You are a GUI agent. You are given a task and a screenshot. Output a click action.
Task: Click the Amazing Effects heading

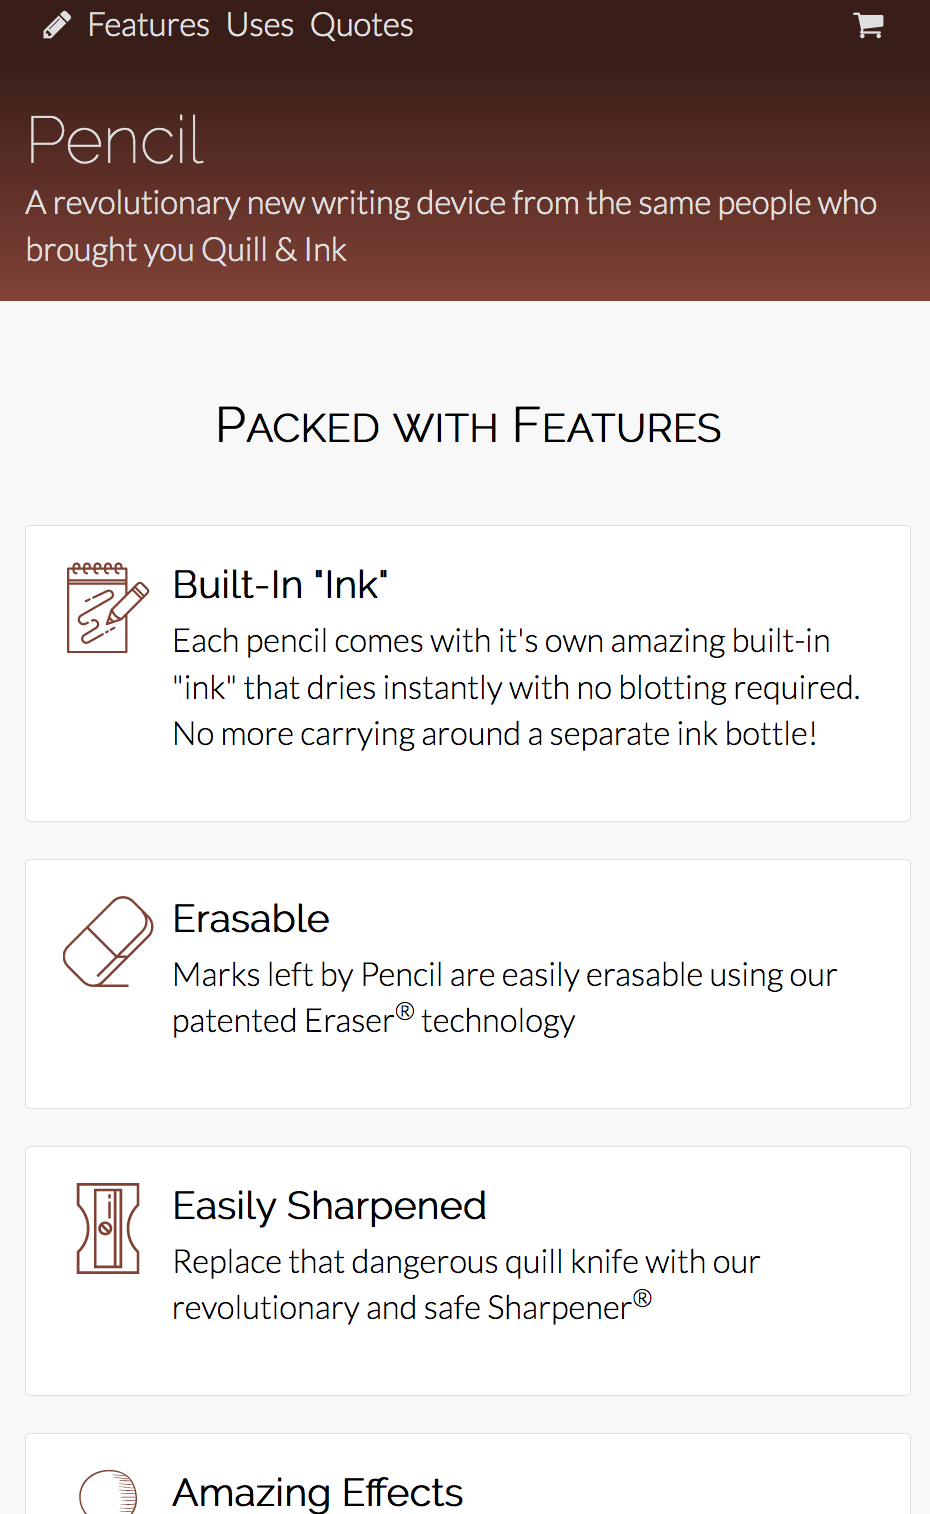click(x=317, y=1492)
